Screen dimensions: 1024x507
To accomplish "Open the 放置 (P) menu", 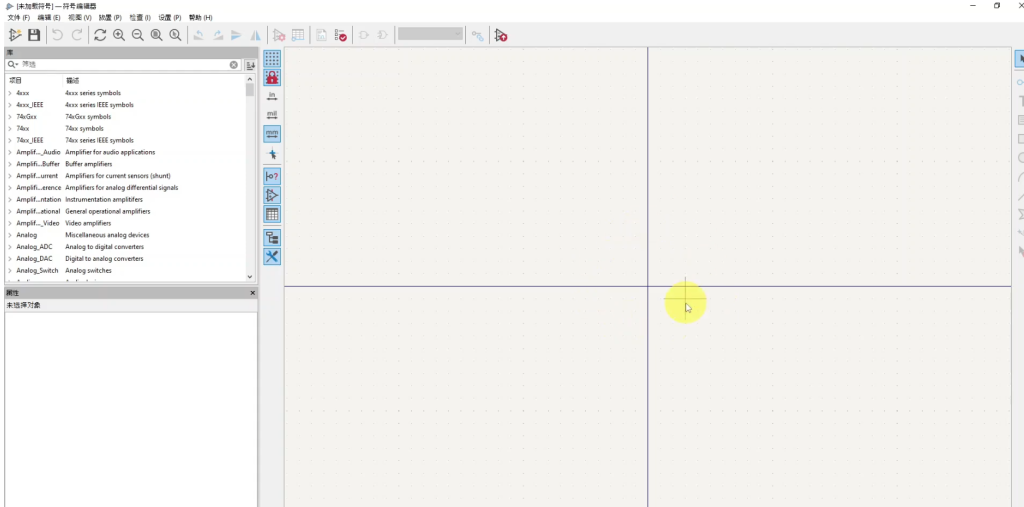I will click(x=110, y=18).
